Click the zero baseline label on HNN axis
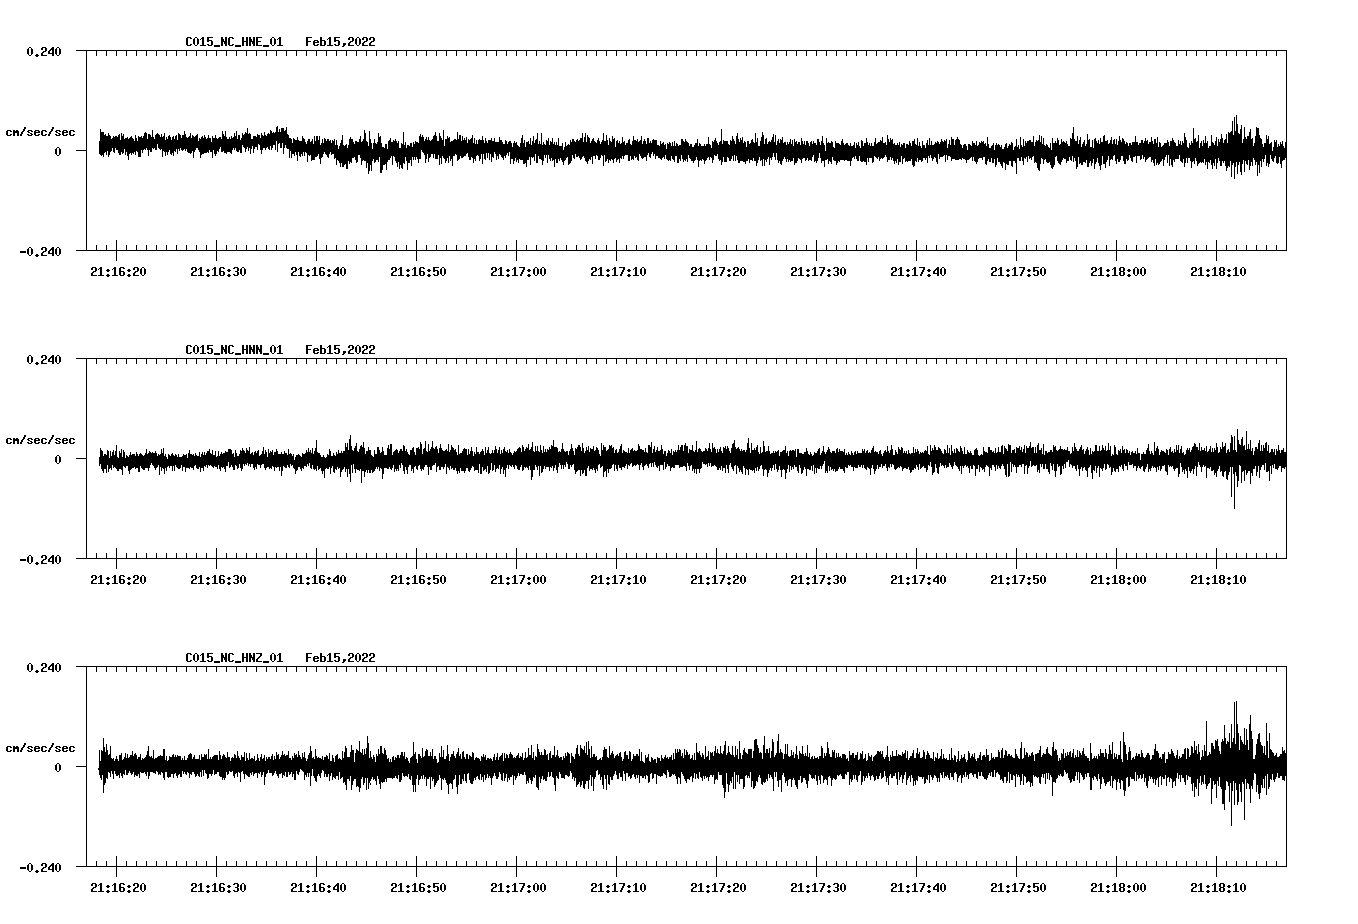The height and width of the screenshot is (924, 1358). click(57, 459)
